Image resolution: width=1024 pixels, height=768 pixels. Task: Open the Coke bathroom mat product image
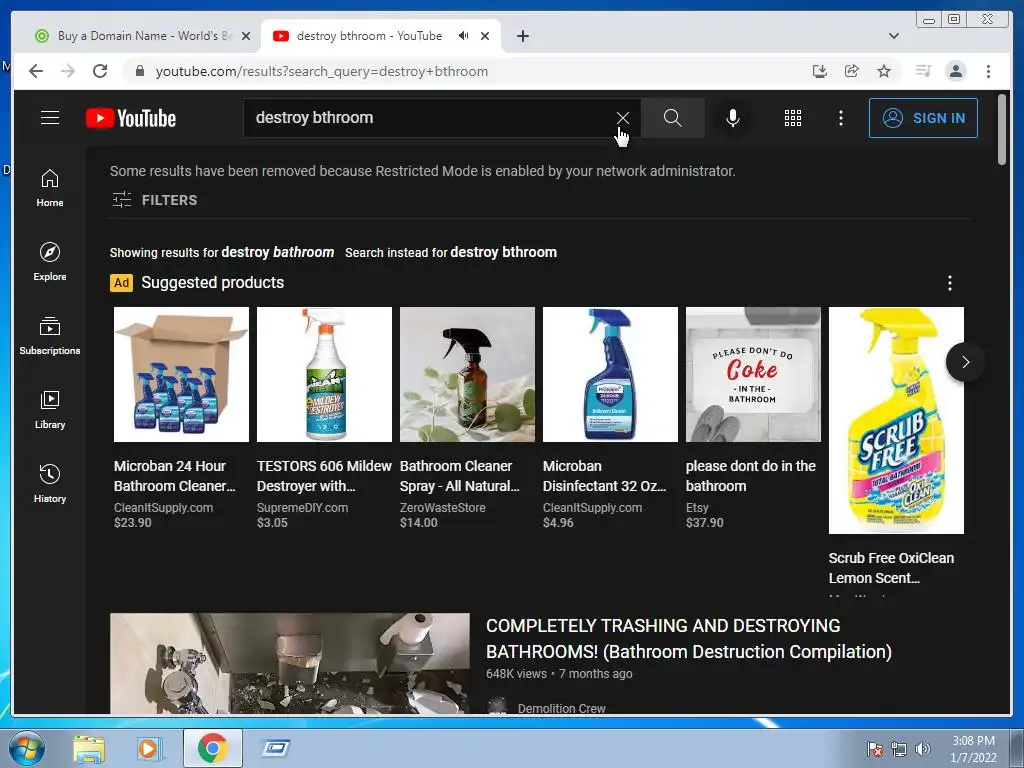(754, 374)
